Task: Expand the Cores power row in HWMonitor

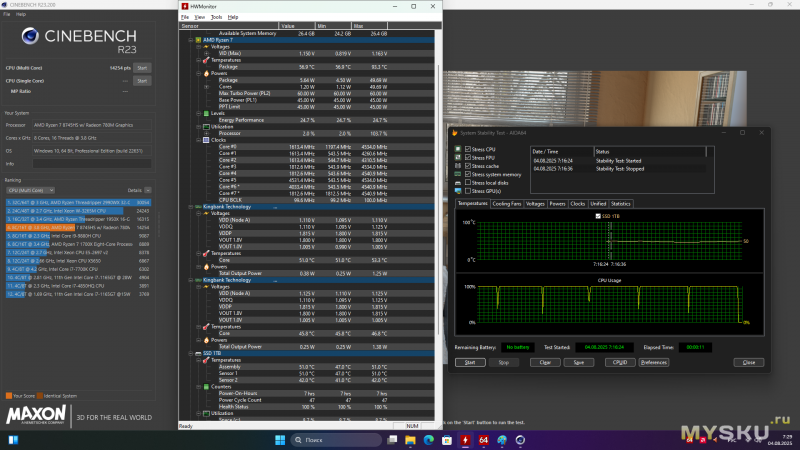Action: pyautogui.click(x=206, y=87)
